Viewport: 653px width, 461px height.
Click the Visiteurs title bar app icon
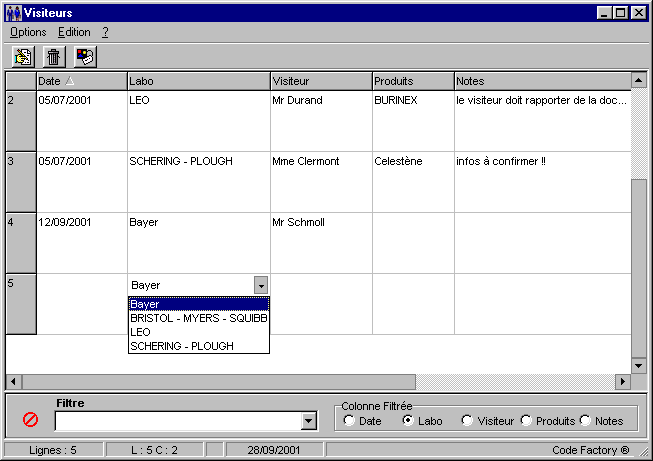tap(14, 13)
